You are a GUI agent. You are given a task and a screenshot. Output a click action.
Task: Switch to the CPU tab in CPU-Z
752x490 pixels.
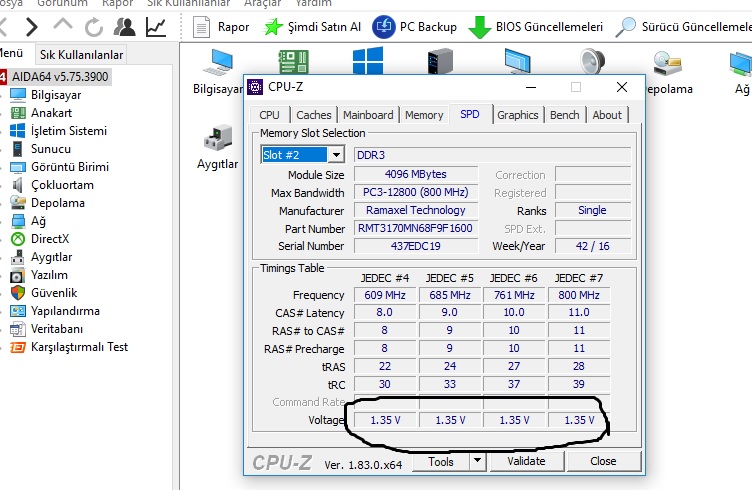(270, 115)
